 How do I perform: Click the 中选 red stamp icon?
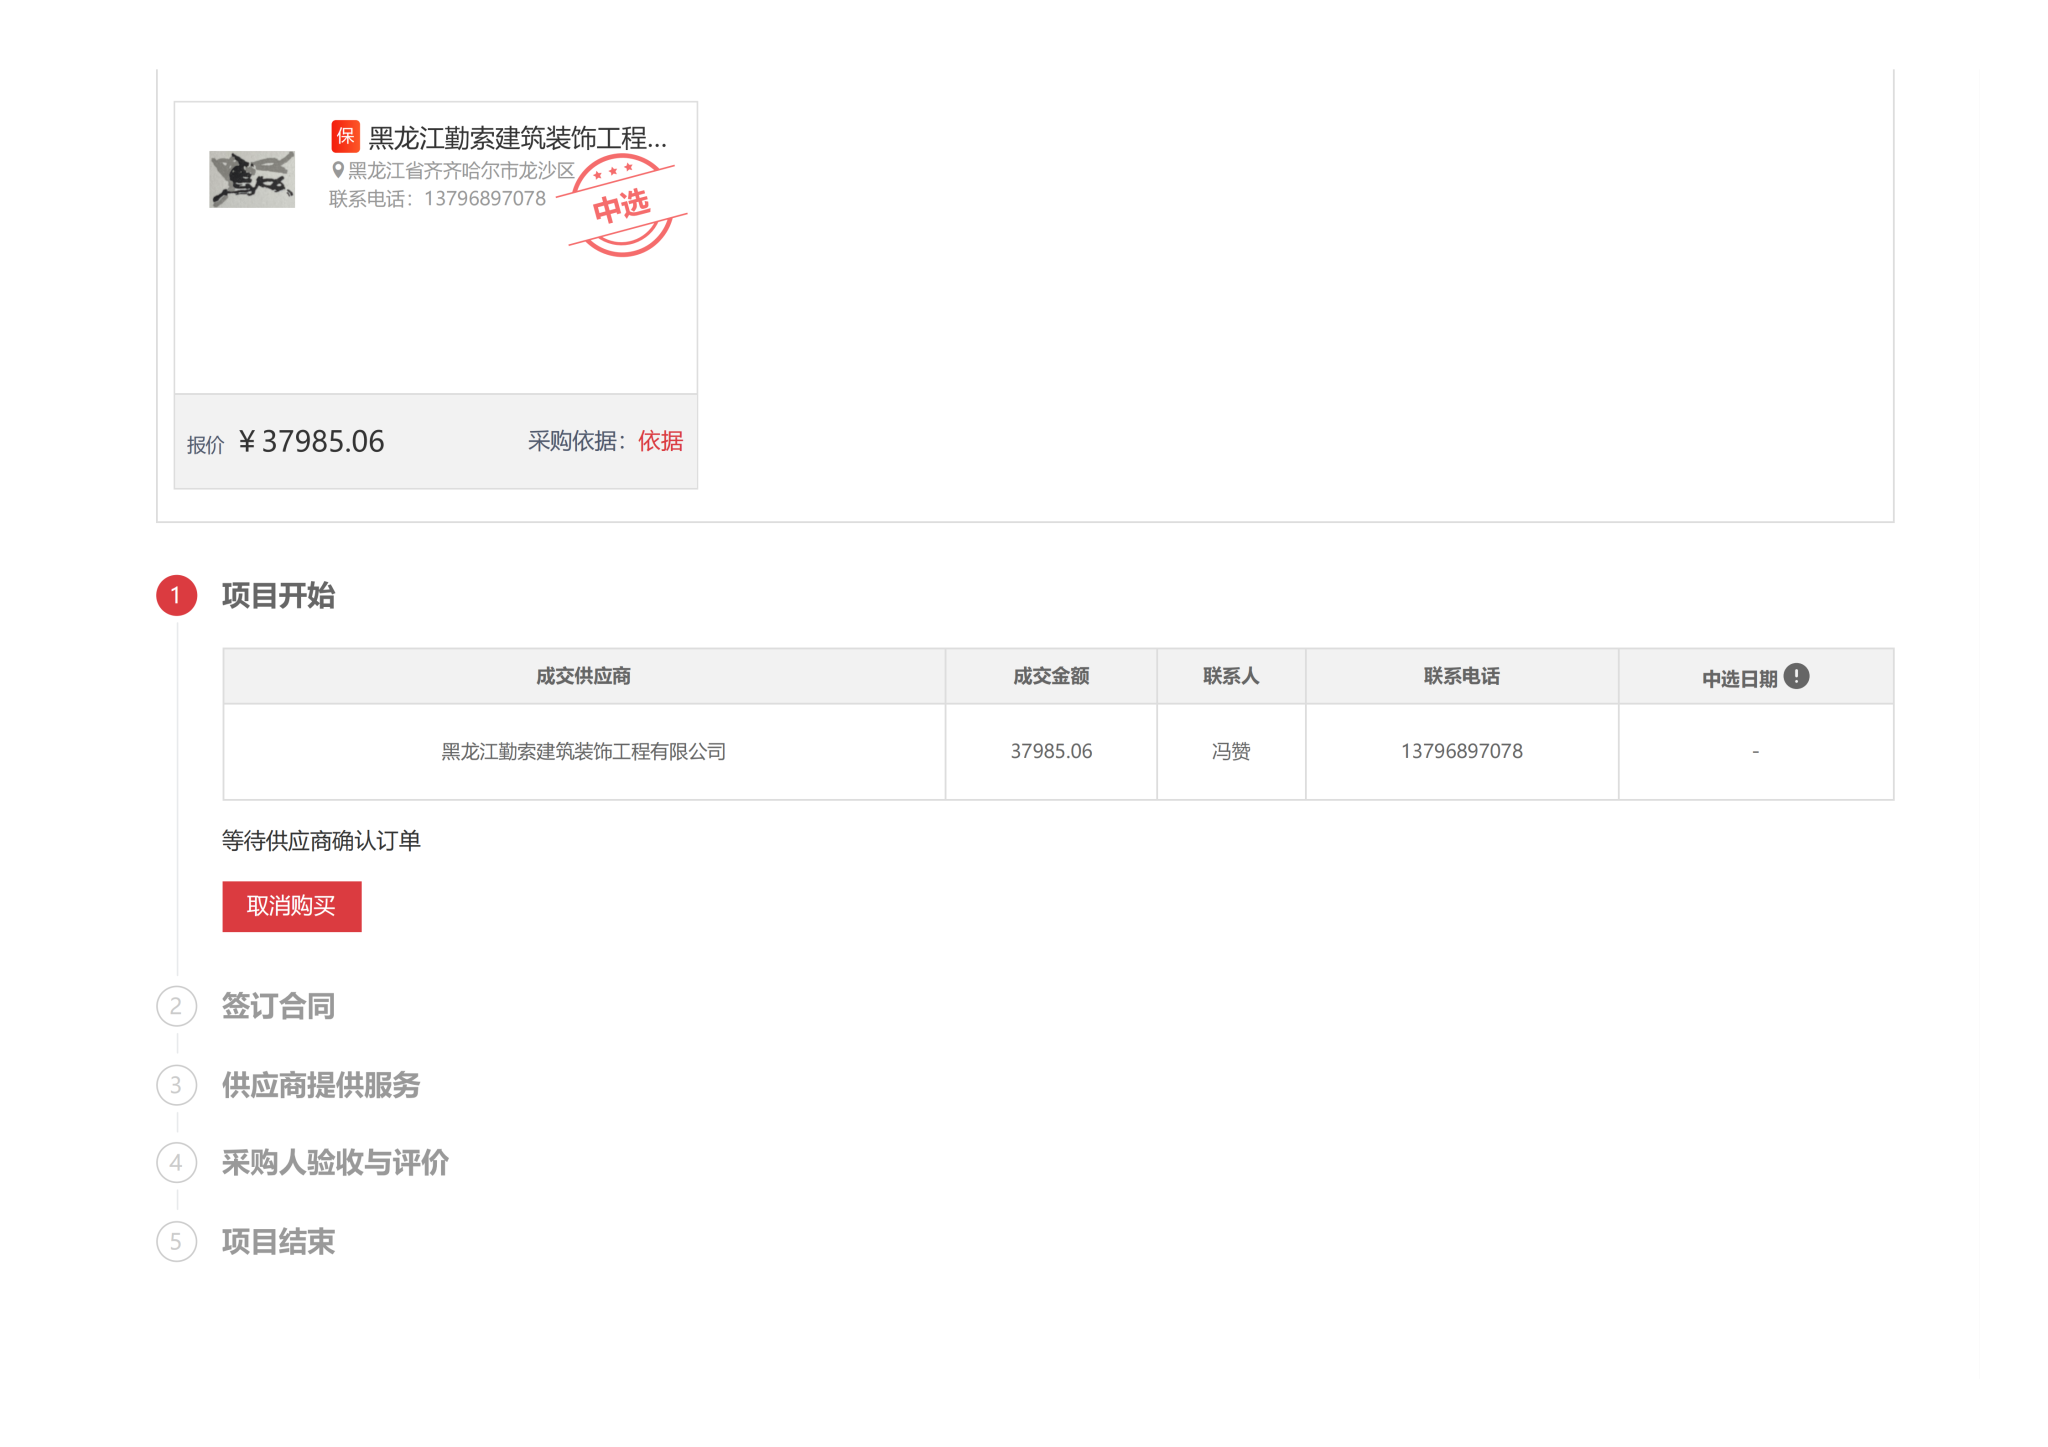tap(622, 206)
